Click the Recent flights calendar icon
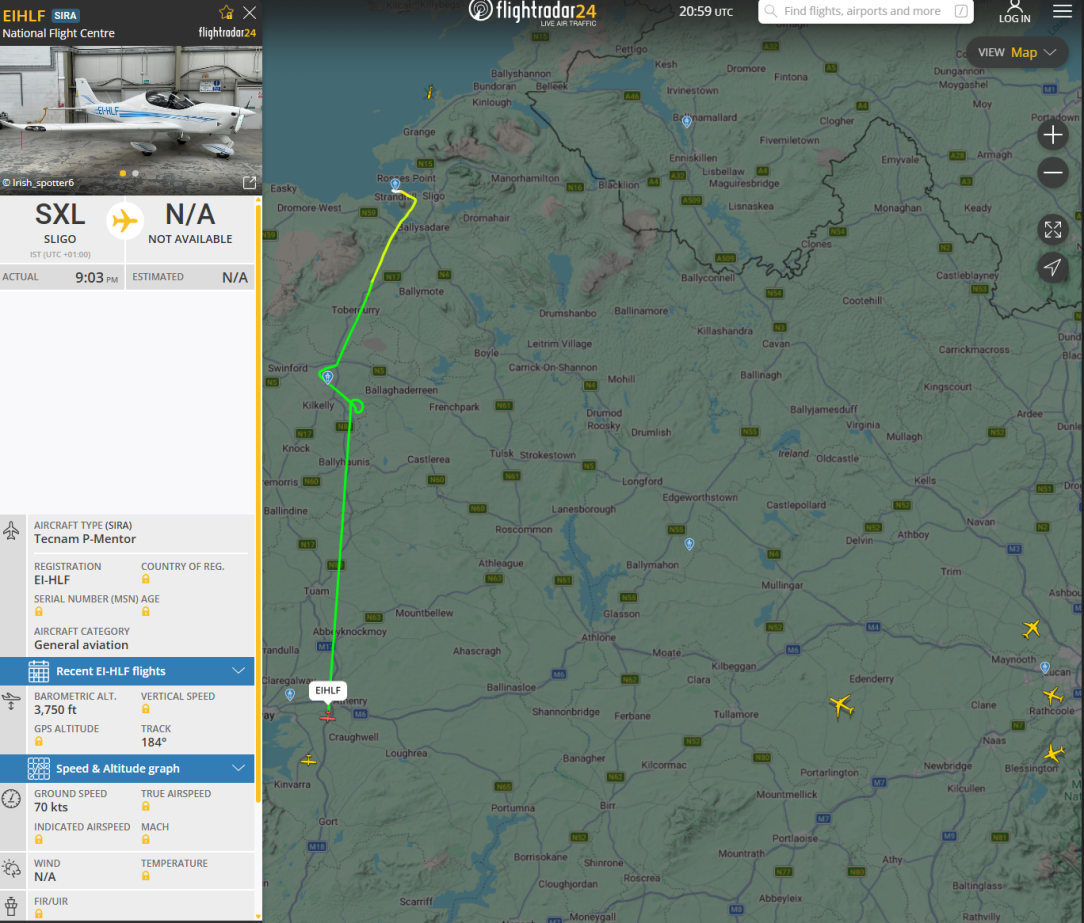The height and width of the screenshot is (923, 1084). click(39, 671)
